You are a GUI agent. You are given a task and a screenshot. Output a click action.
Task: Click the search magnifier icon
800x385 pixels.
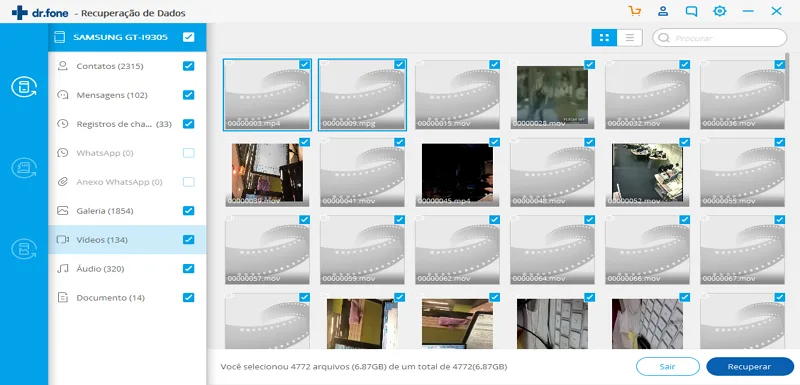point(664,38)
